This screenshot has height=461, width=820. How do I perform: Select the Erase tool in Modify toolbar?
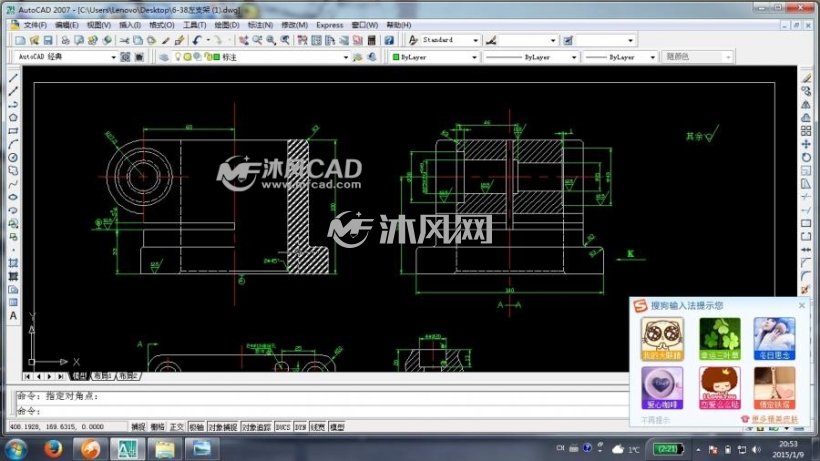click(806, 78)
